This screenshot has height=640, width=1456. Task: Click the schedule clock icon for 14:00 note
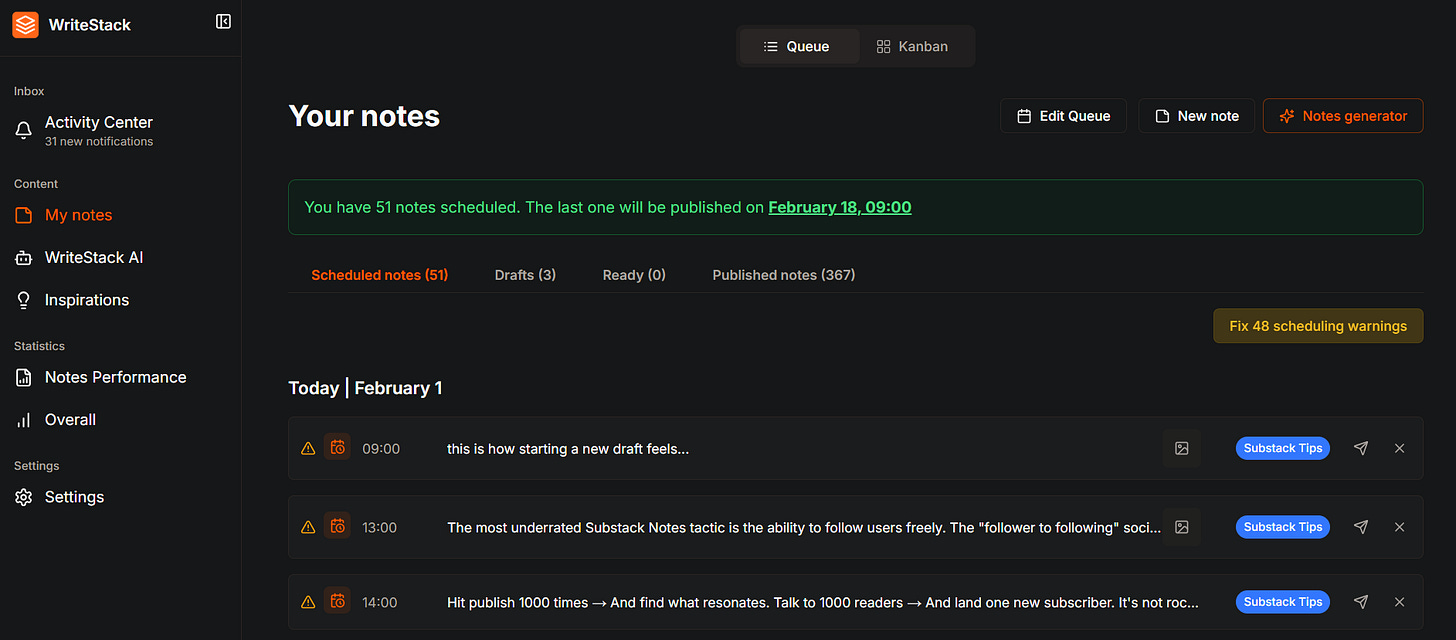coord(338,601)
